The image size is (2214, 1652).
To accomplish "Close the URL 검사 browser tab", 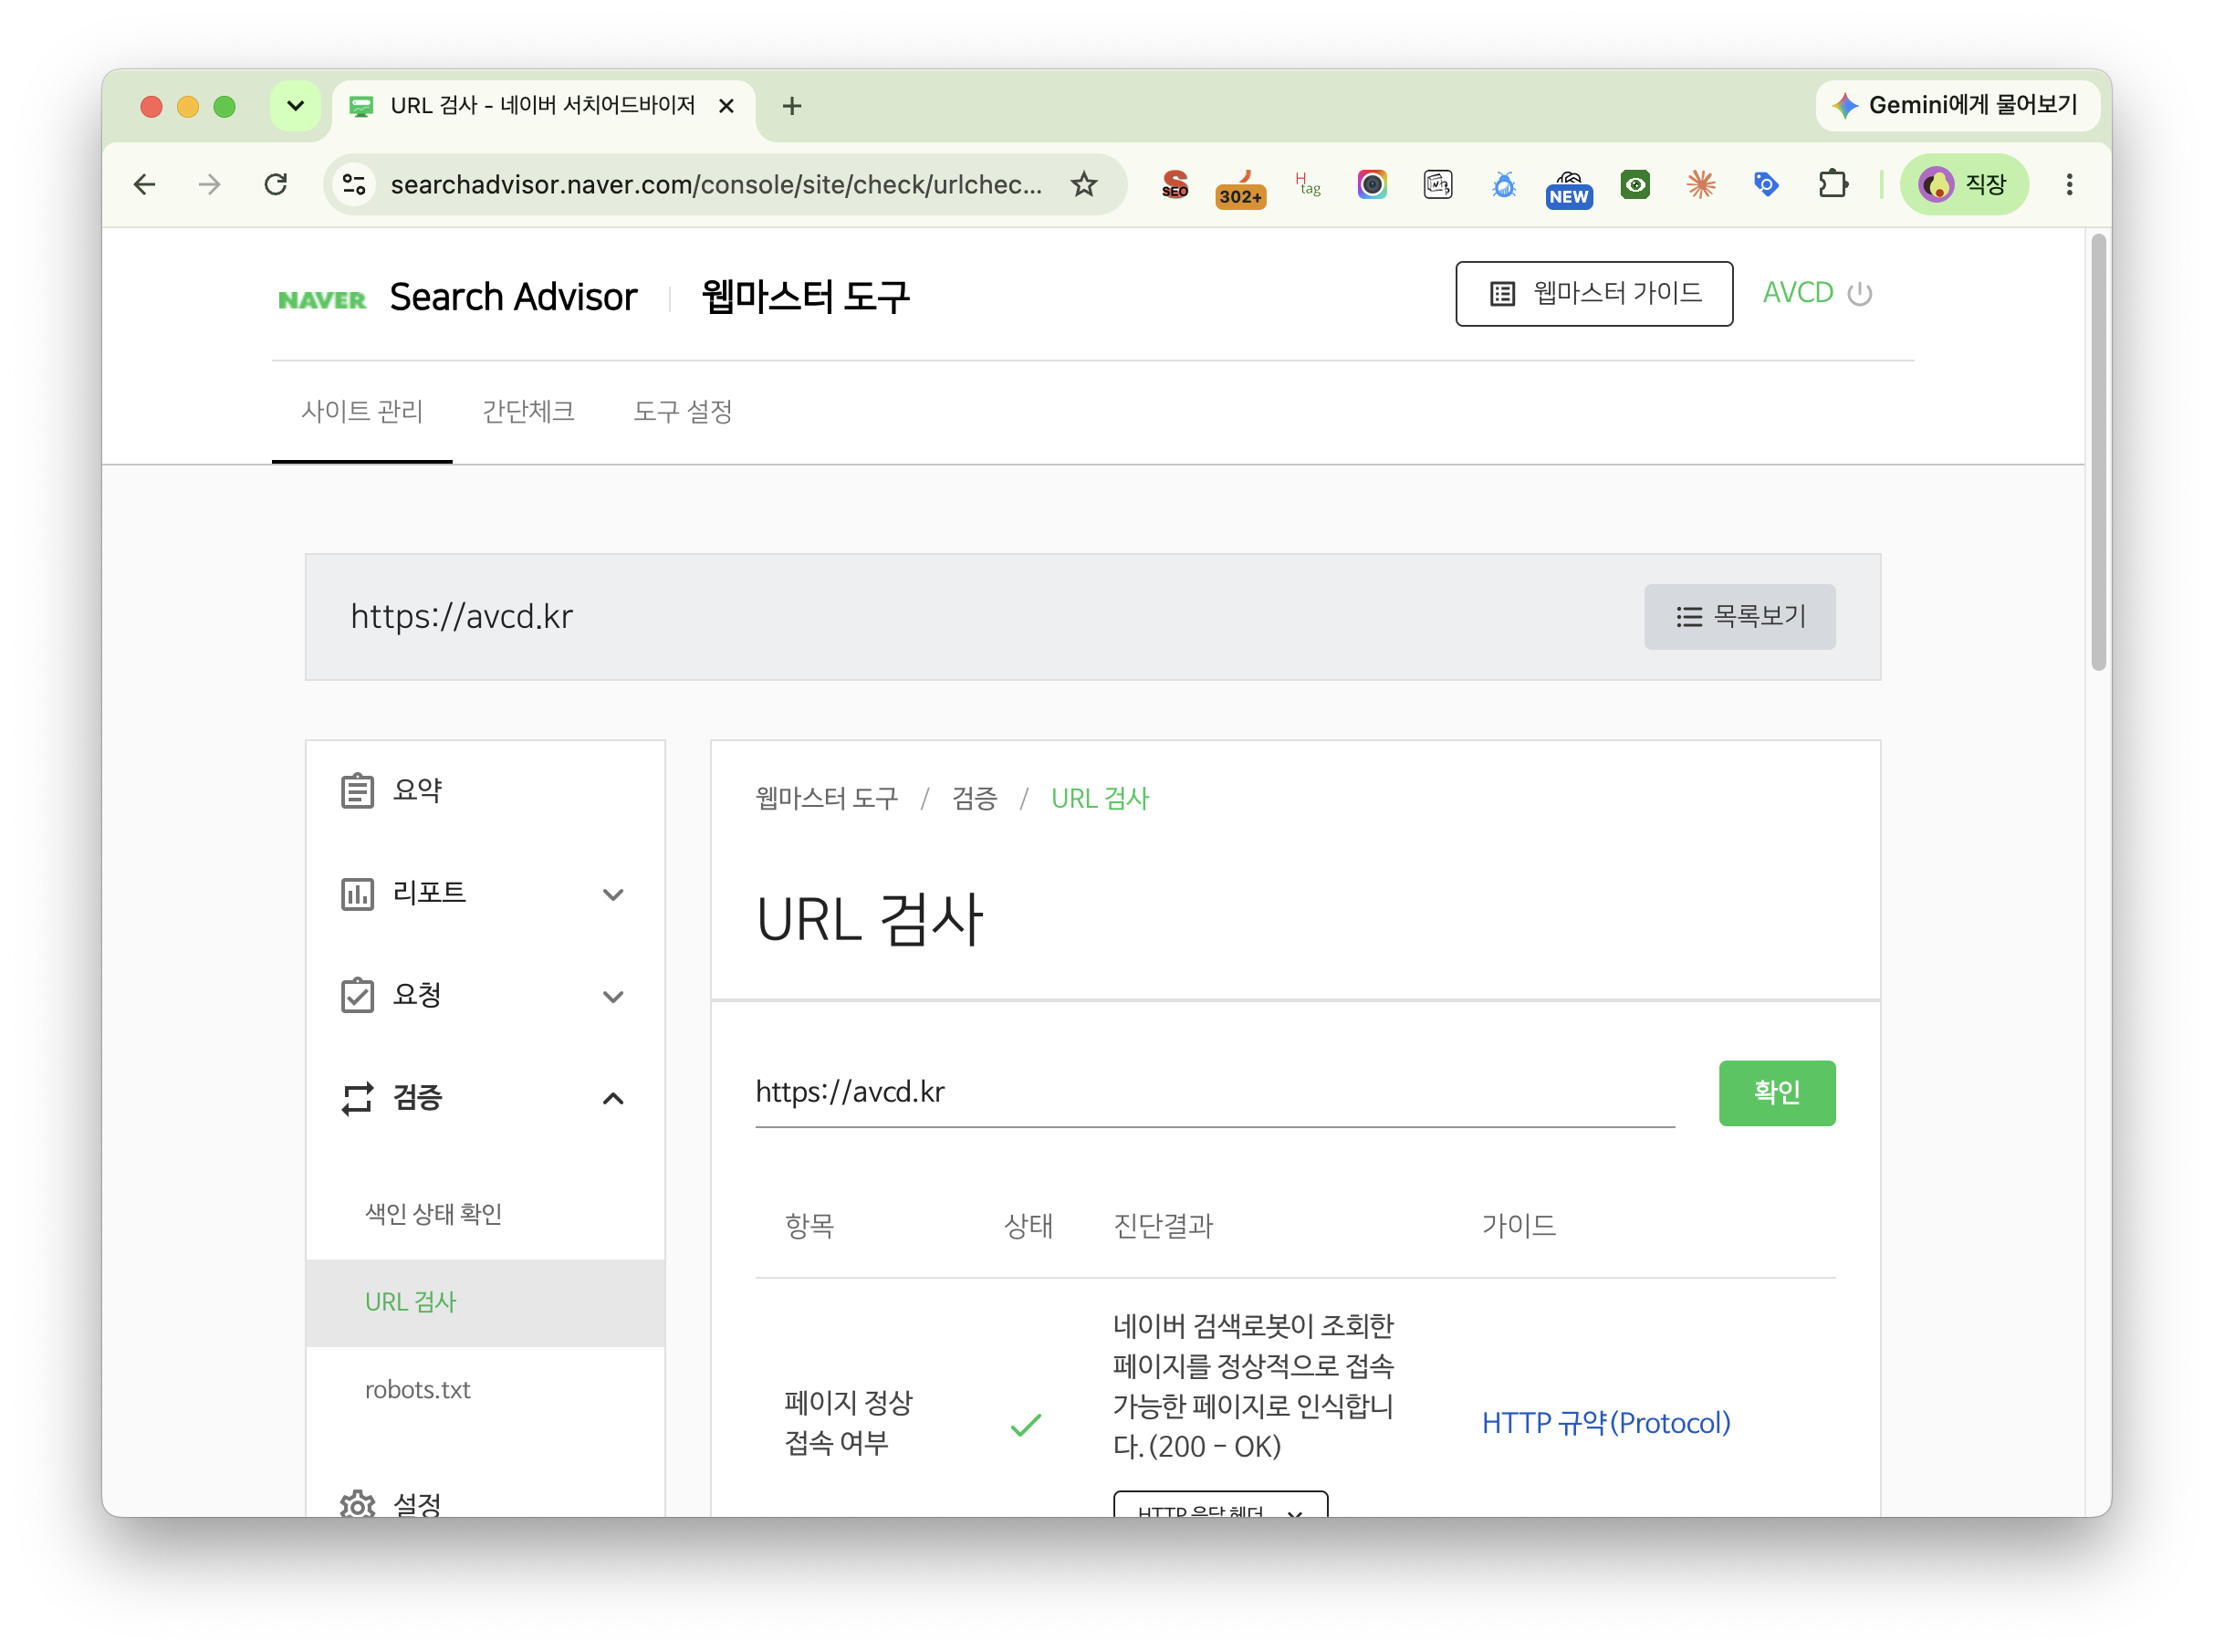I will [x=727, y=106].
